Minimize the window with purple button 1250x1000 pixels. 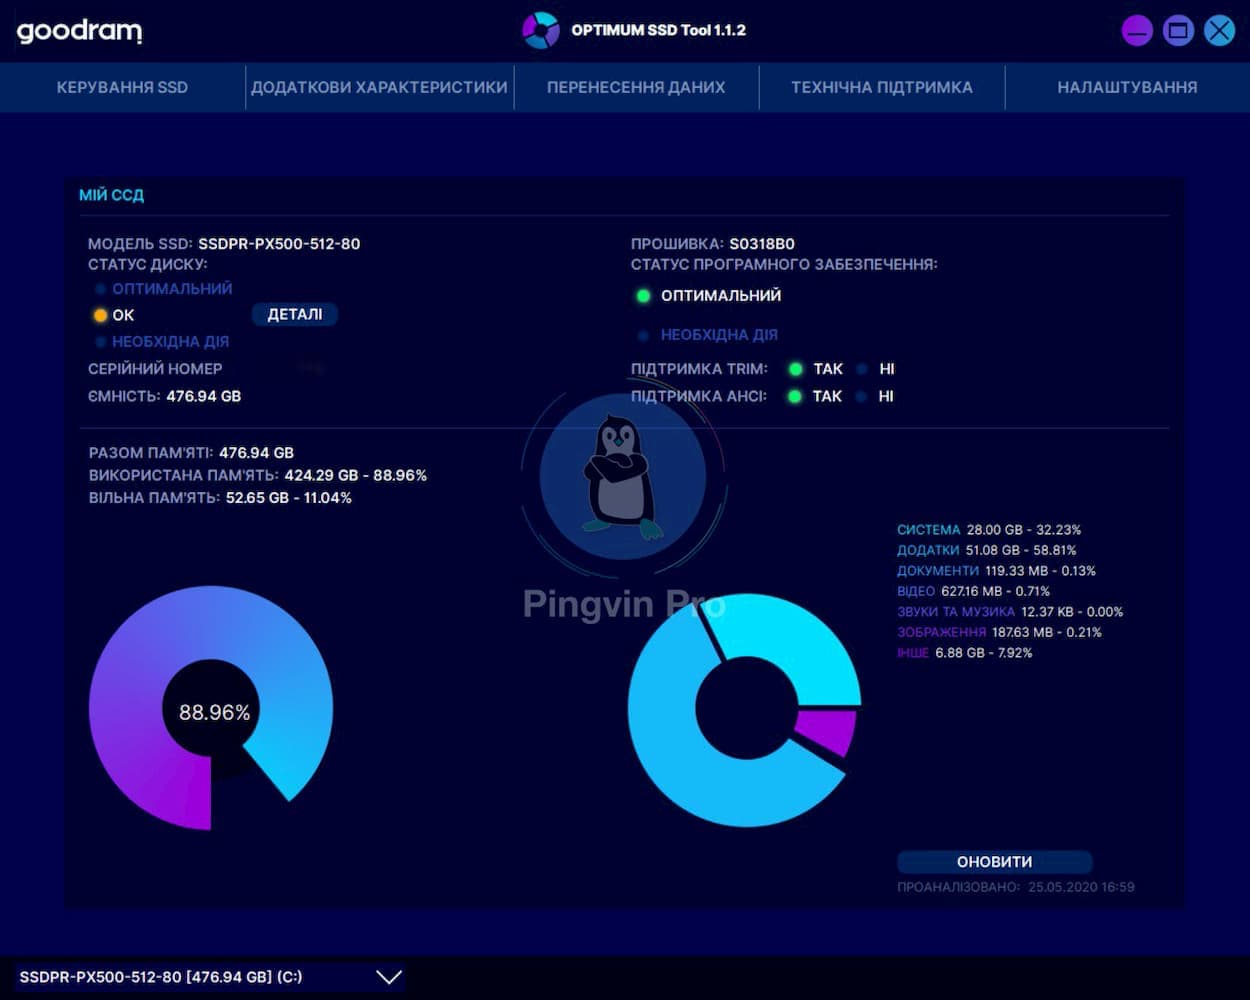pyautogui.click(x=1137, y=31)
